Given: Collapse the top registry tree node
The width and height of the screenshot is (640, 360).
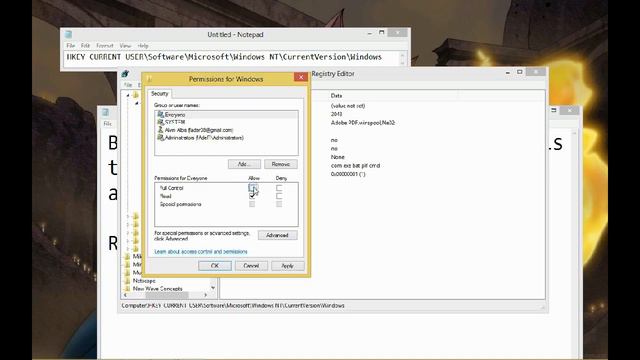Looking at the screenshot, I should point(128,95).
